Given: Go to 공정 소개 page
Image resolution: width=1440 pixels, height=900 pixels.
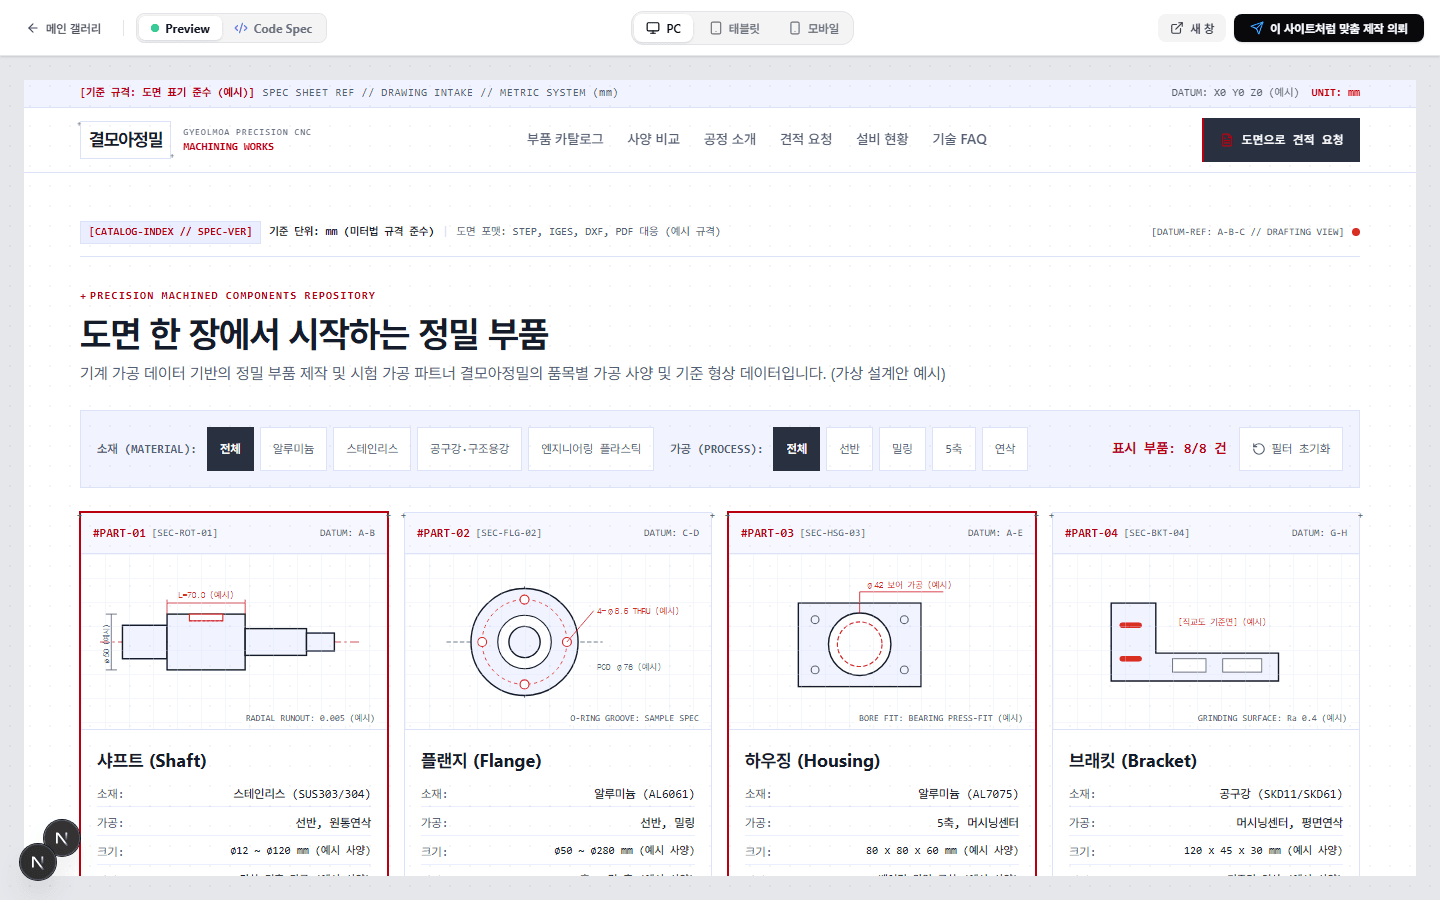Looking at the screenshot, I should (x=730, y=139).
